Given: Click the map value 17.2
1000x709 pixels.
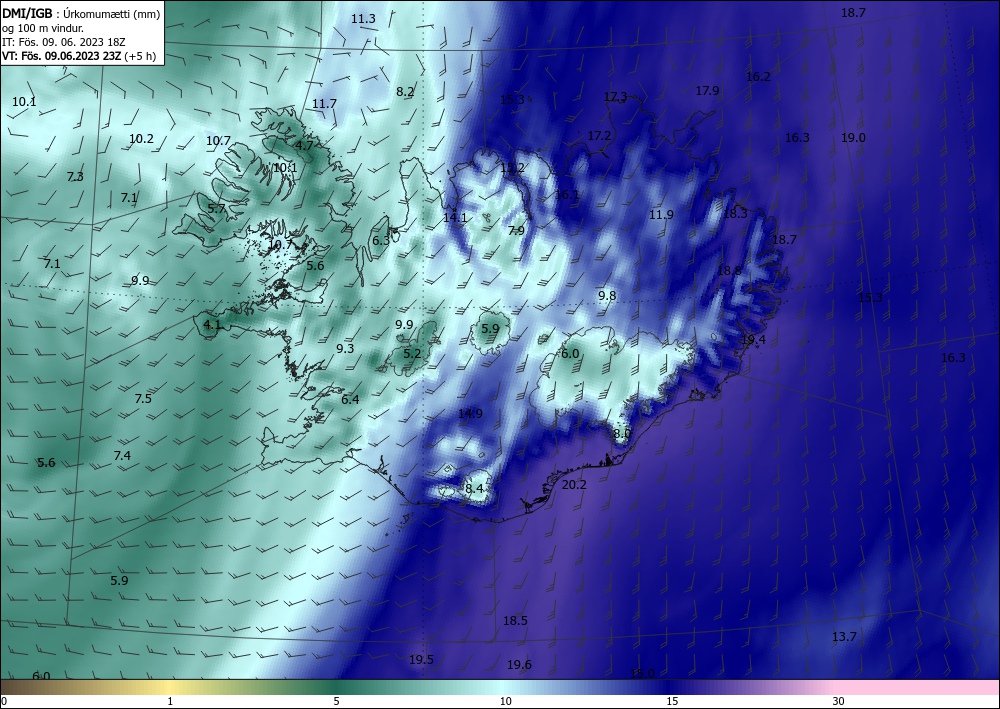Looking at the screenshot, I should (x=599, y=135).
